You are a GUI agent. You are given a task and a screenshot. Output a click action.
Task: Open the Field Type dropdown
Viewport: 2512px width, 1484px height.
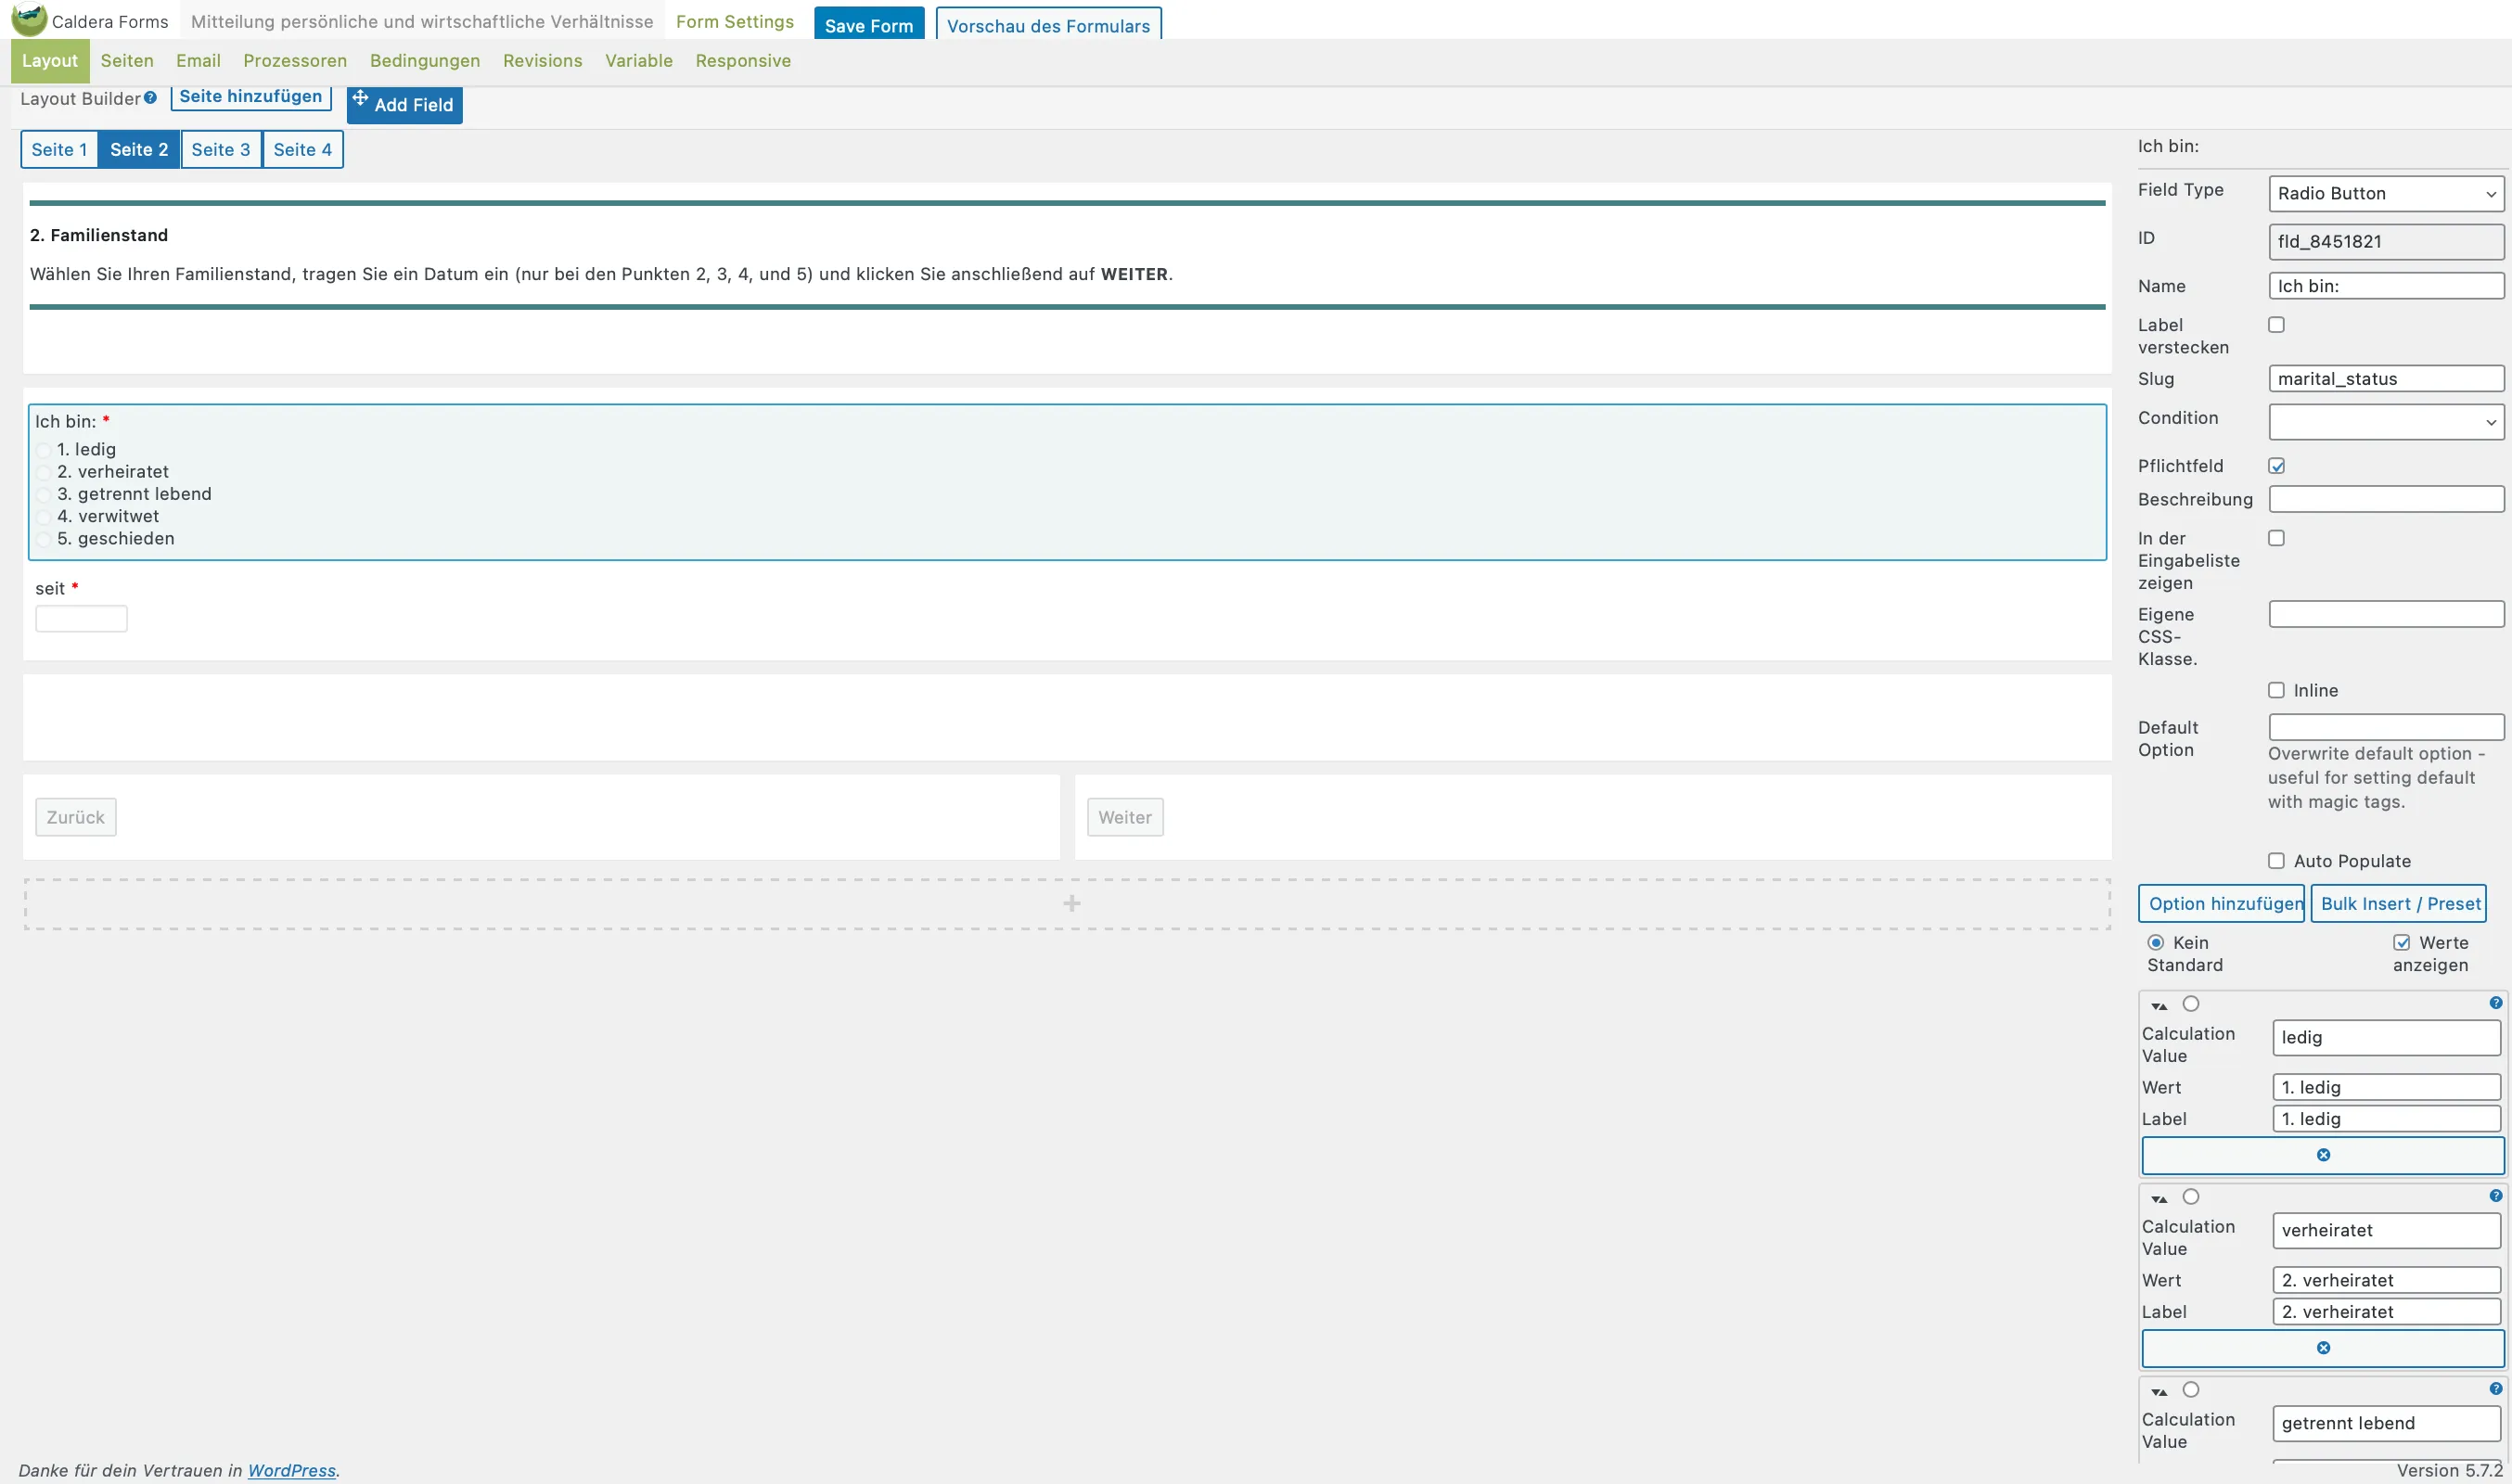(x=2385, y=194)
